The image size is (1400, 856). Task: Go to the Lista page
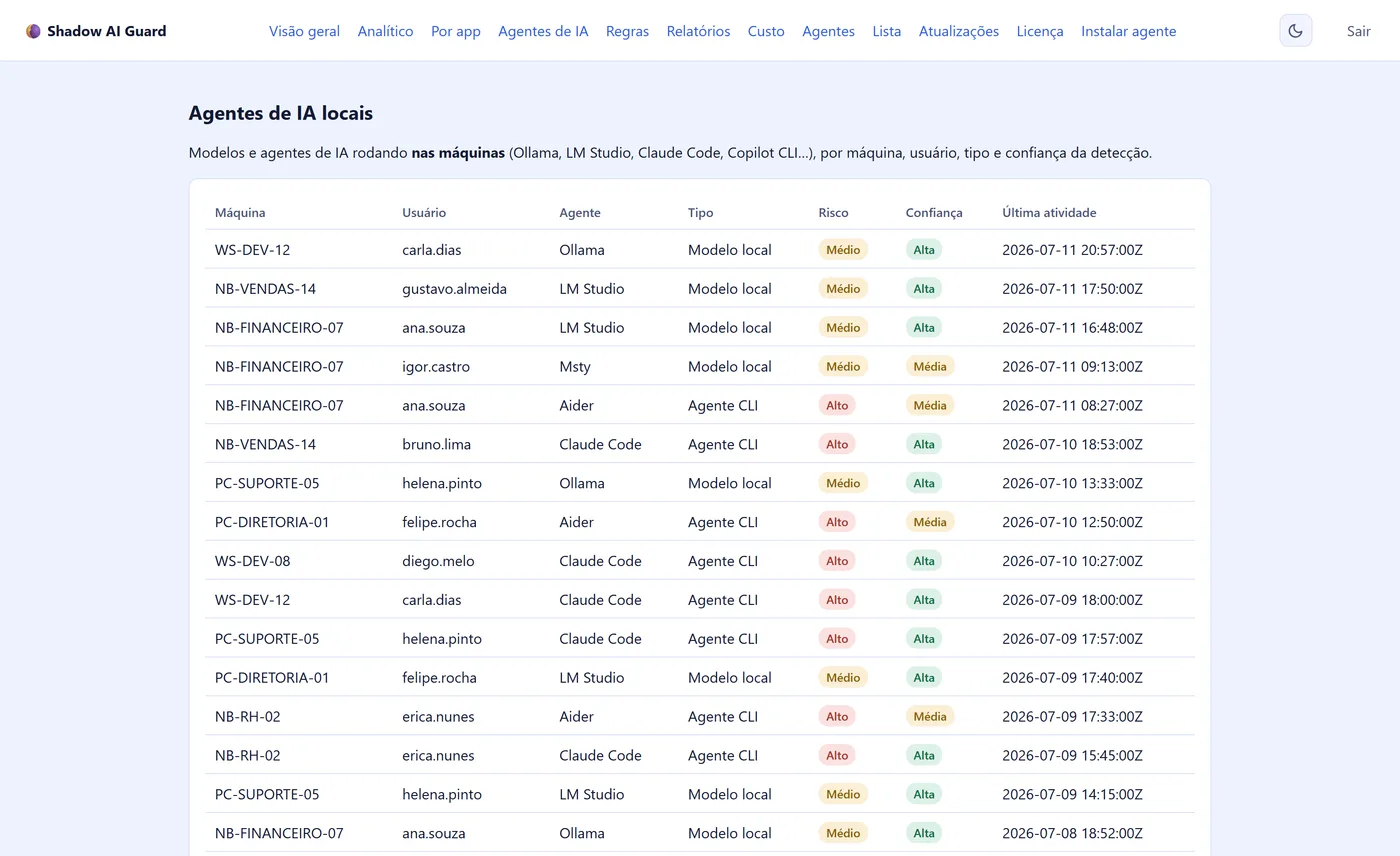pyautogui.click(x=886, y=31)
